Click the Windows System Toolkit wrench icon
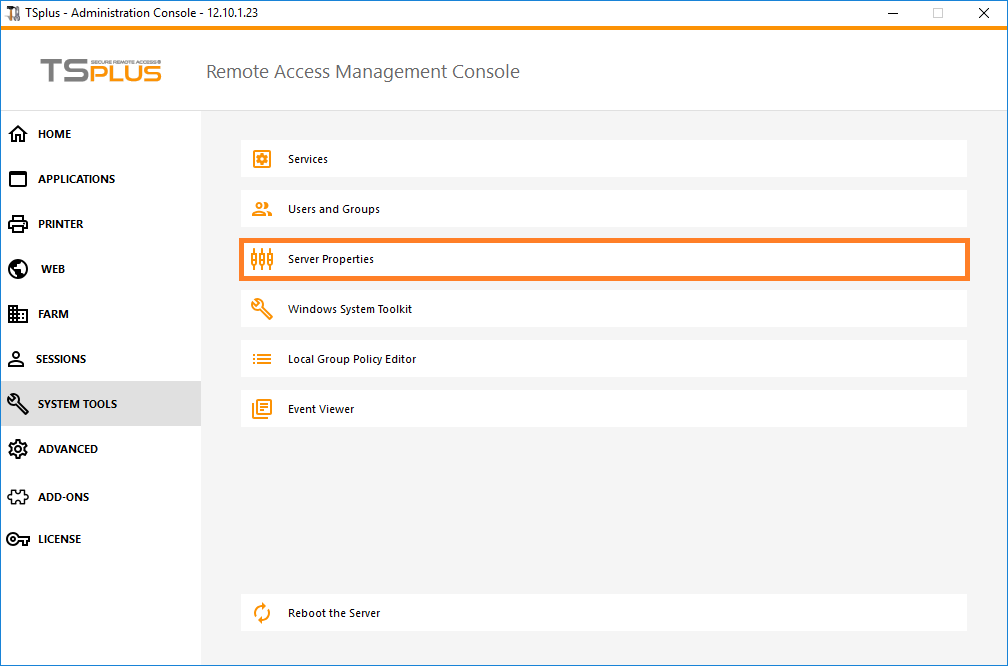The image size is (1008, 666). [262, 309]
